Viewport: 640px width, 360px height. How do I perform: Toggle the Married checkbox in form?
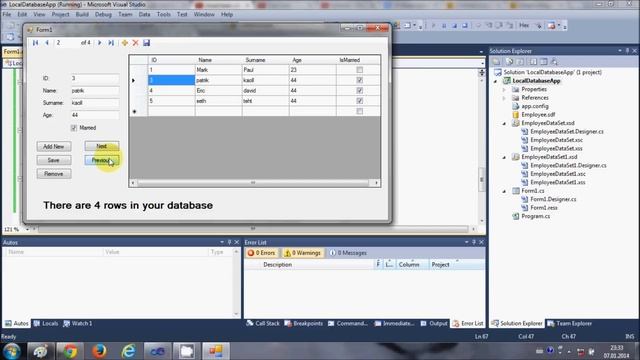pyautogui.click(x=74, y=128)
